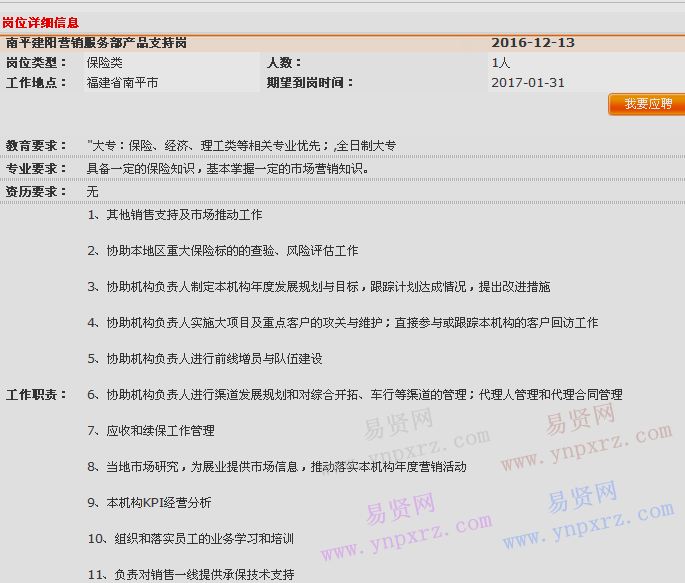Click the 资历要求 label
Image resolution: width=685 pixels, height=583 pixels.
36,192
